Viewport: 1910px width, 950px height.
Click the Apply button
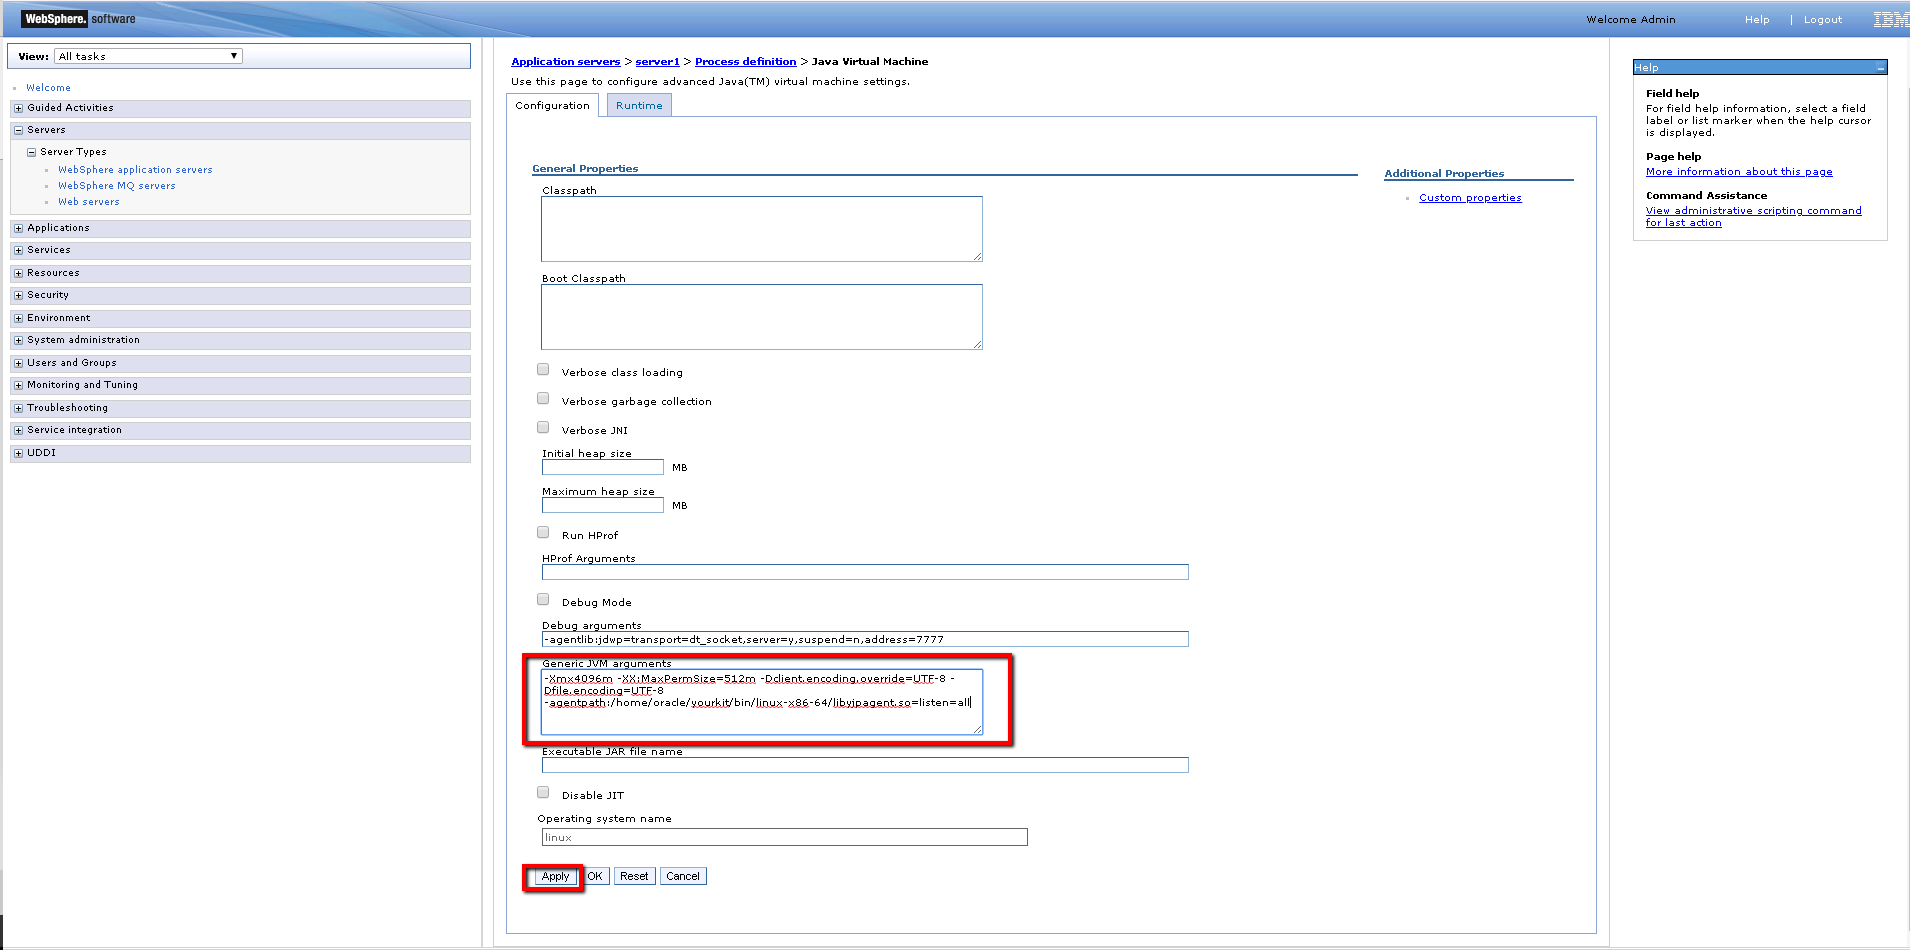(x=555, y=877)
